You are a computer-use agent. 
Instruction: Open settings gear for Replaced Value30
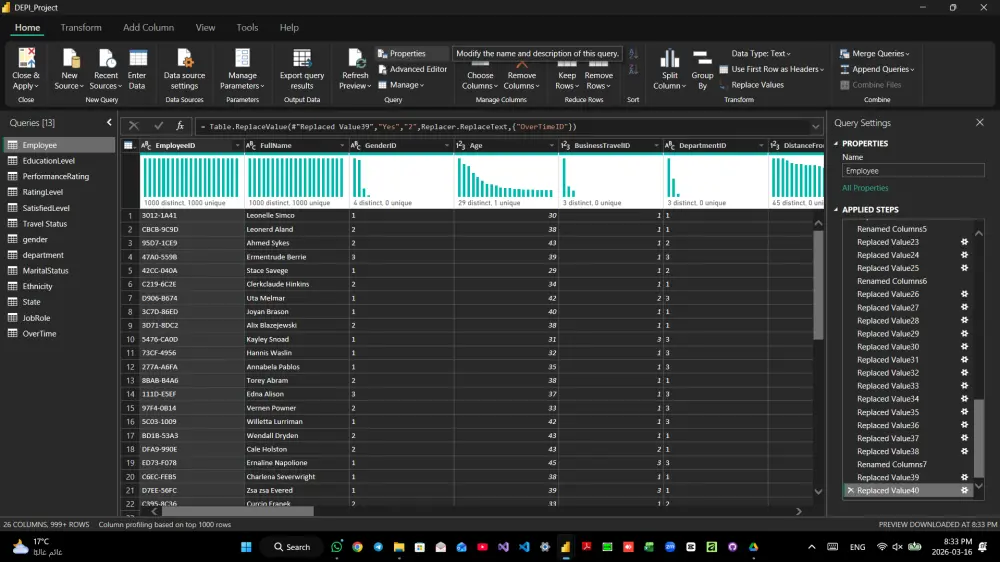tap(964, 346)
